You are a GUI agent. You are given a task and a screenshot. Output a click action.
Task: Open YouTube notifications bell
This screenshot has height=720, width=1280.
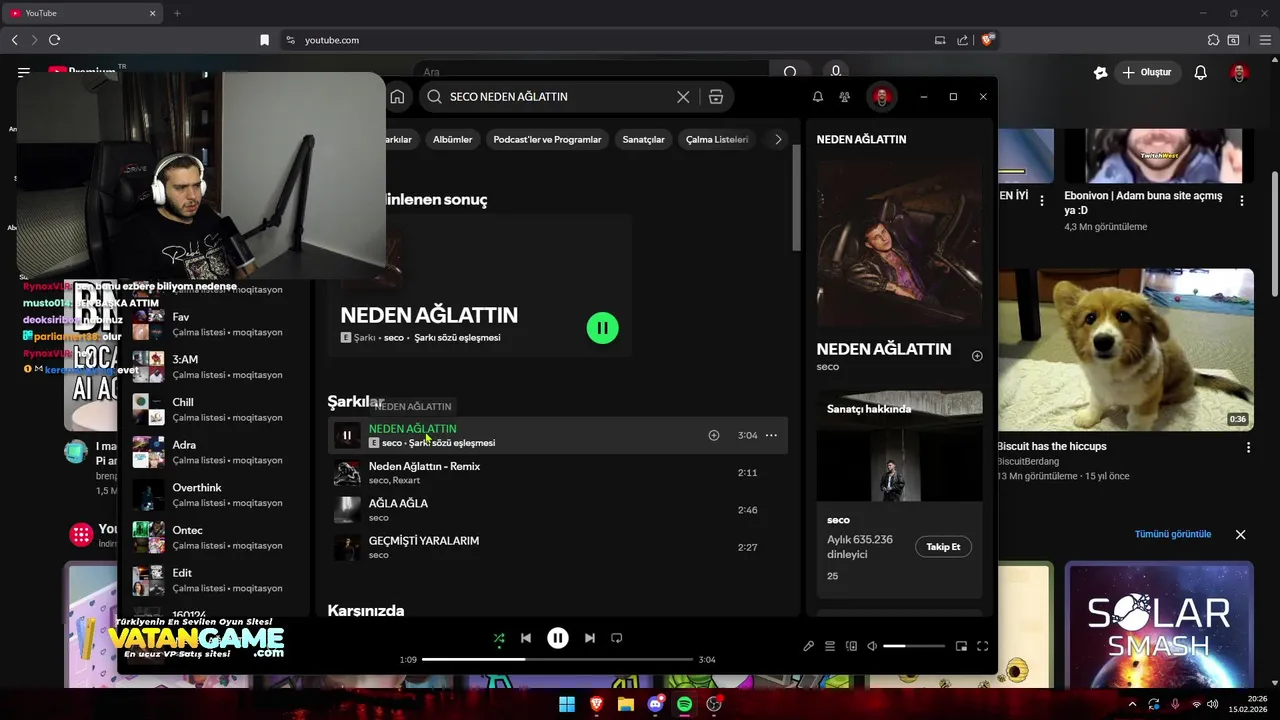[1201, 72]
